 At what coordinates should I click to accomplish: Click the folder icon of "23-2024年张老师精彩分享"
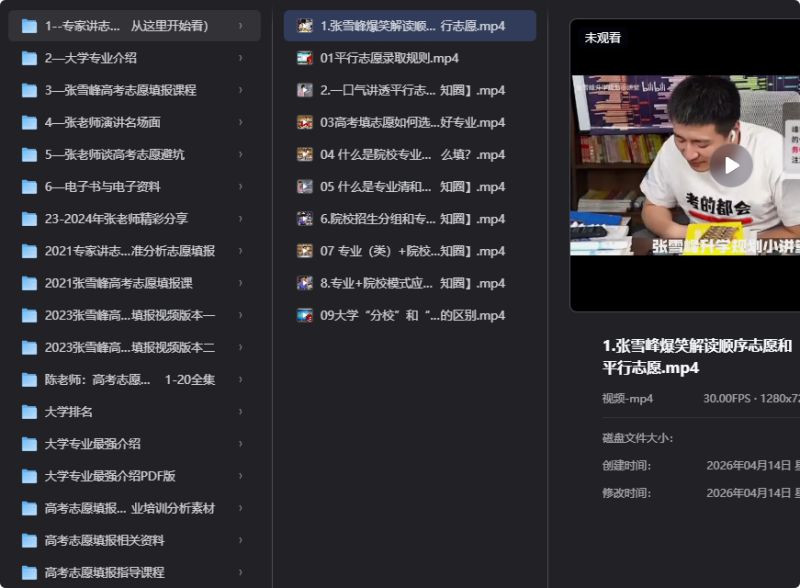tap(28, 219)
